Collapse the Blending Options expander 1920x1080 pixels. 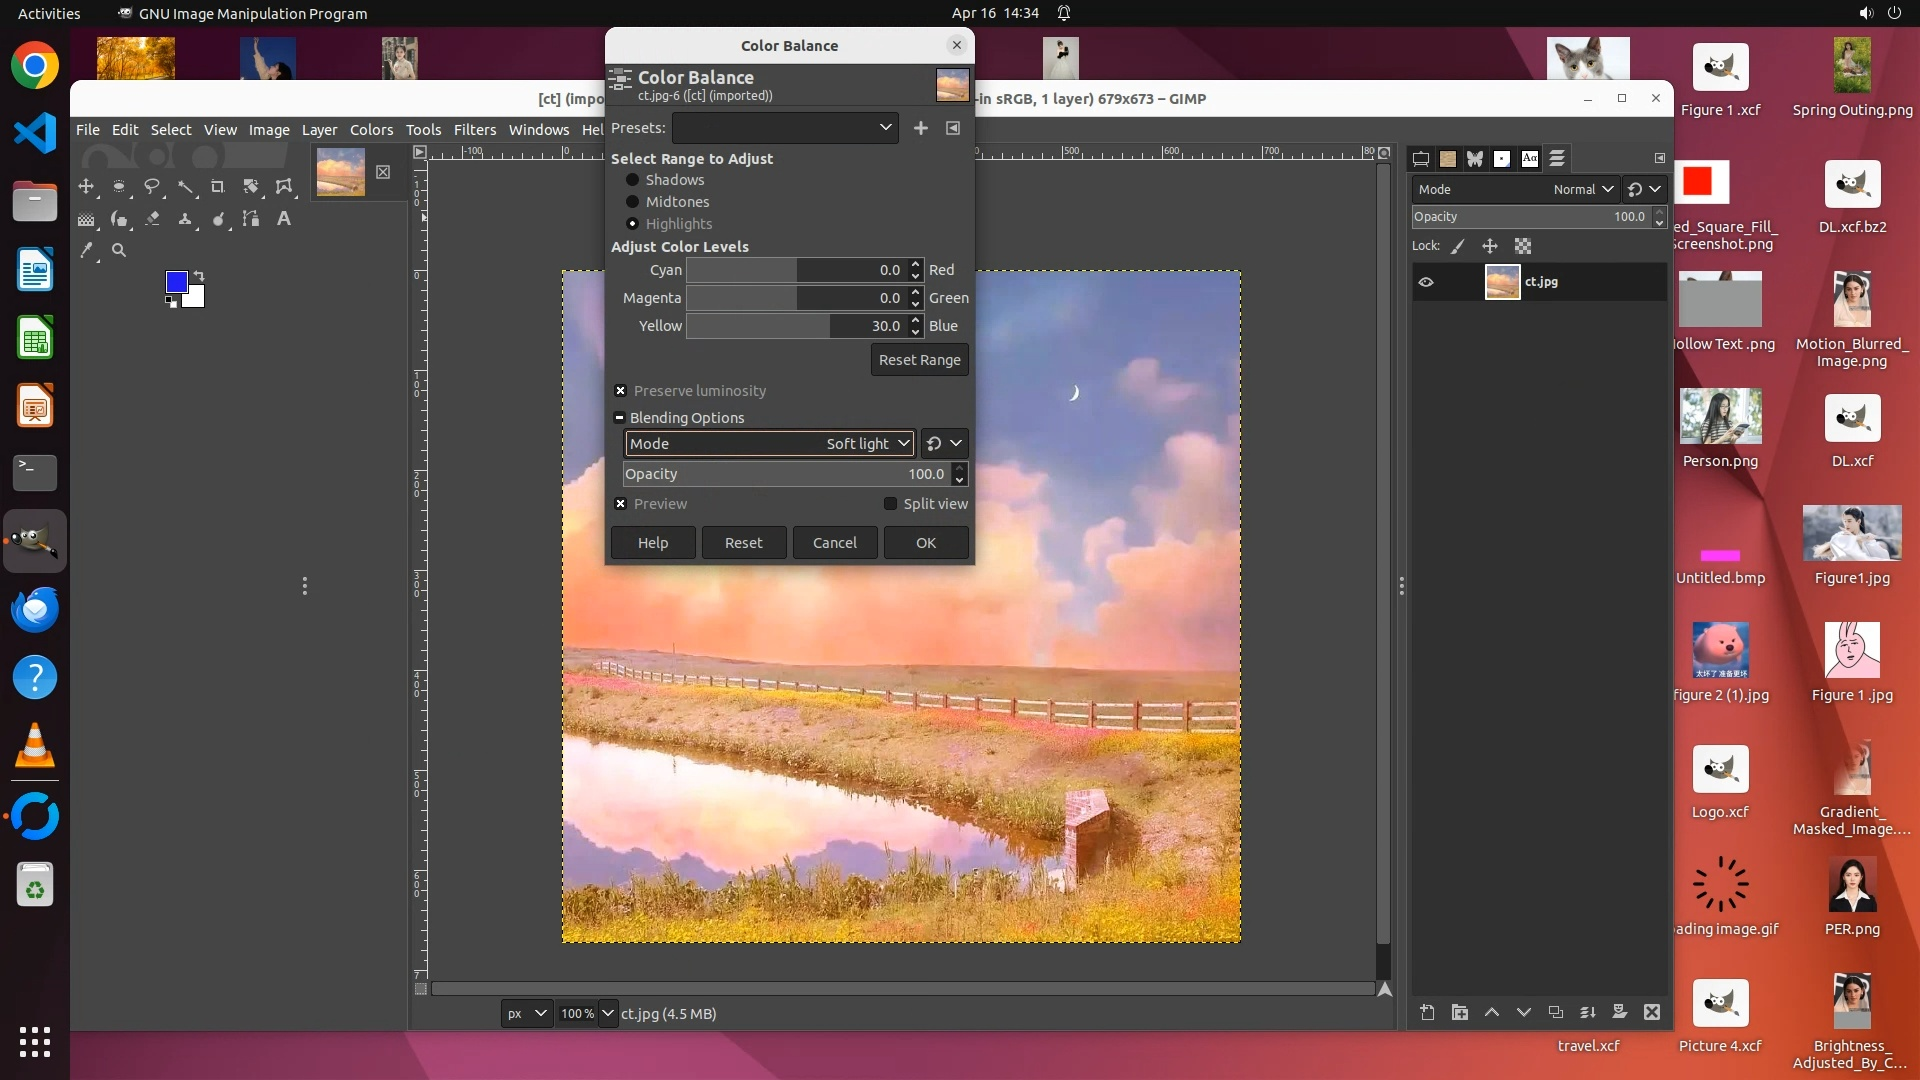pos(620,418)
